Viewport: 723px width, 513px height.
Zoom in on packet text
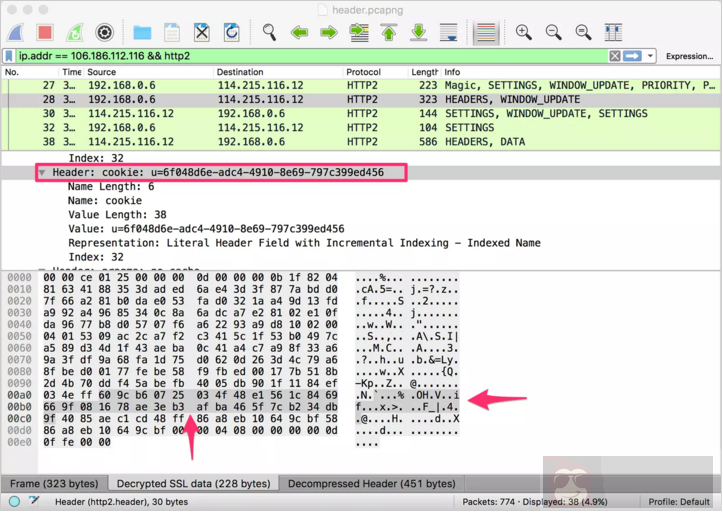(x=523, y=32)
